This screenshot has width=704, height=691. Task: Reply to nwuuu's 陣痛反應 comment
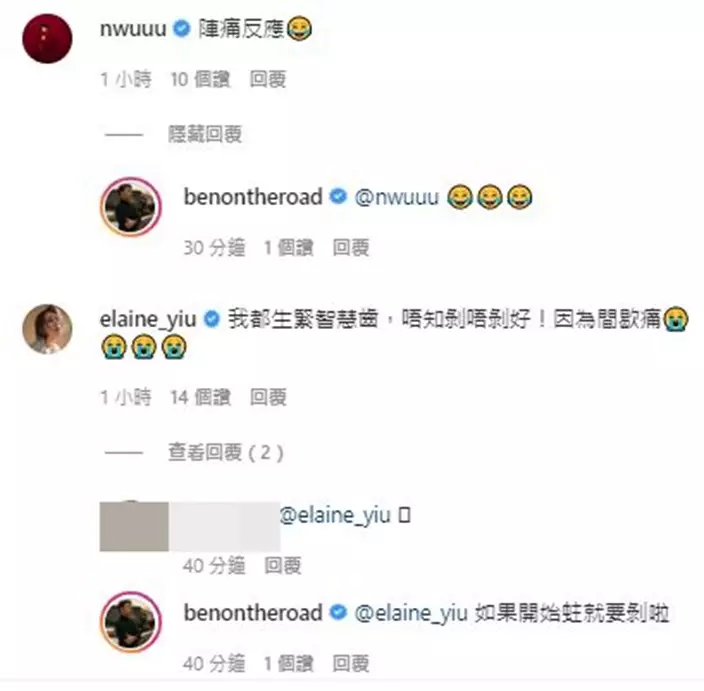pos(268,79)
